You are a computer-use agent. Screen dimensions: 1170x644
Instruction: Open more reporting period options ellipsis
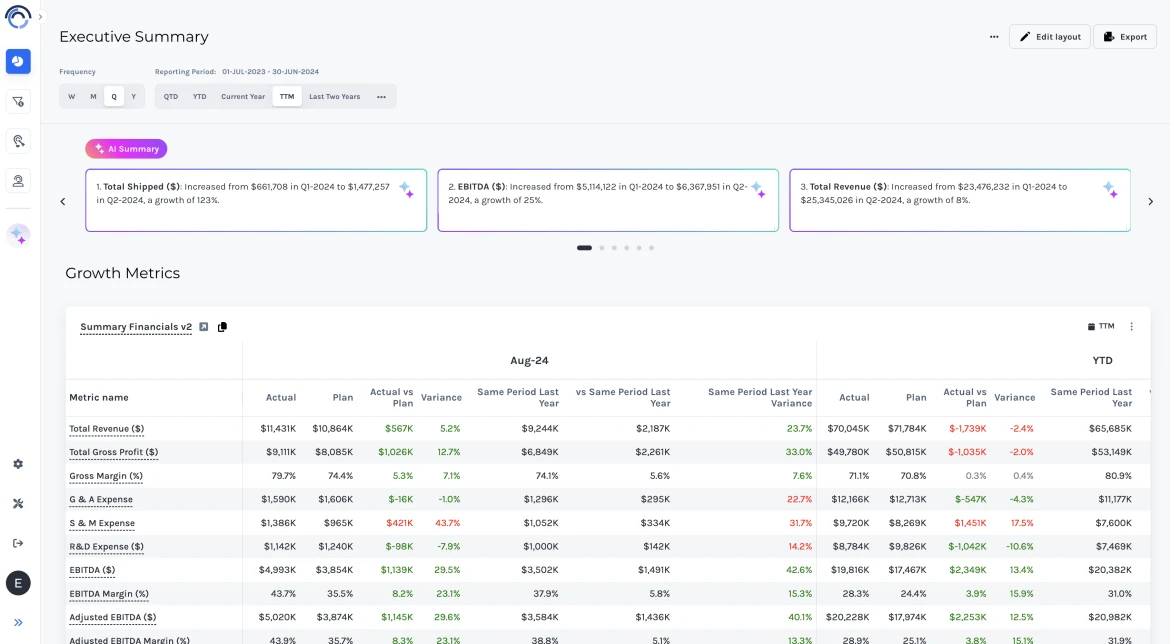[x=381, y=97]
